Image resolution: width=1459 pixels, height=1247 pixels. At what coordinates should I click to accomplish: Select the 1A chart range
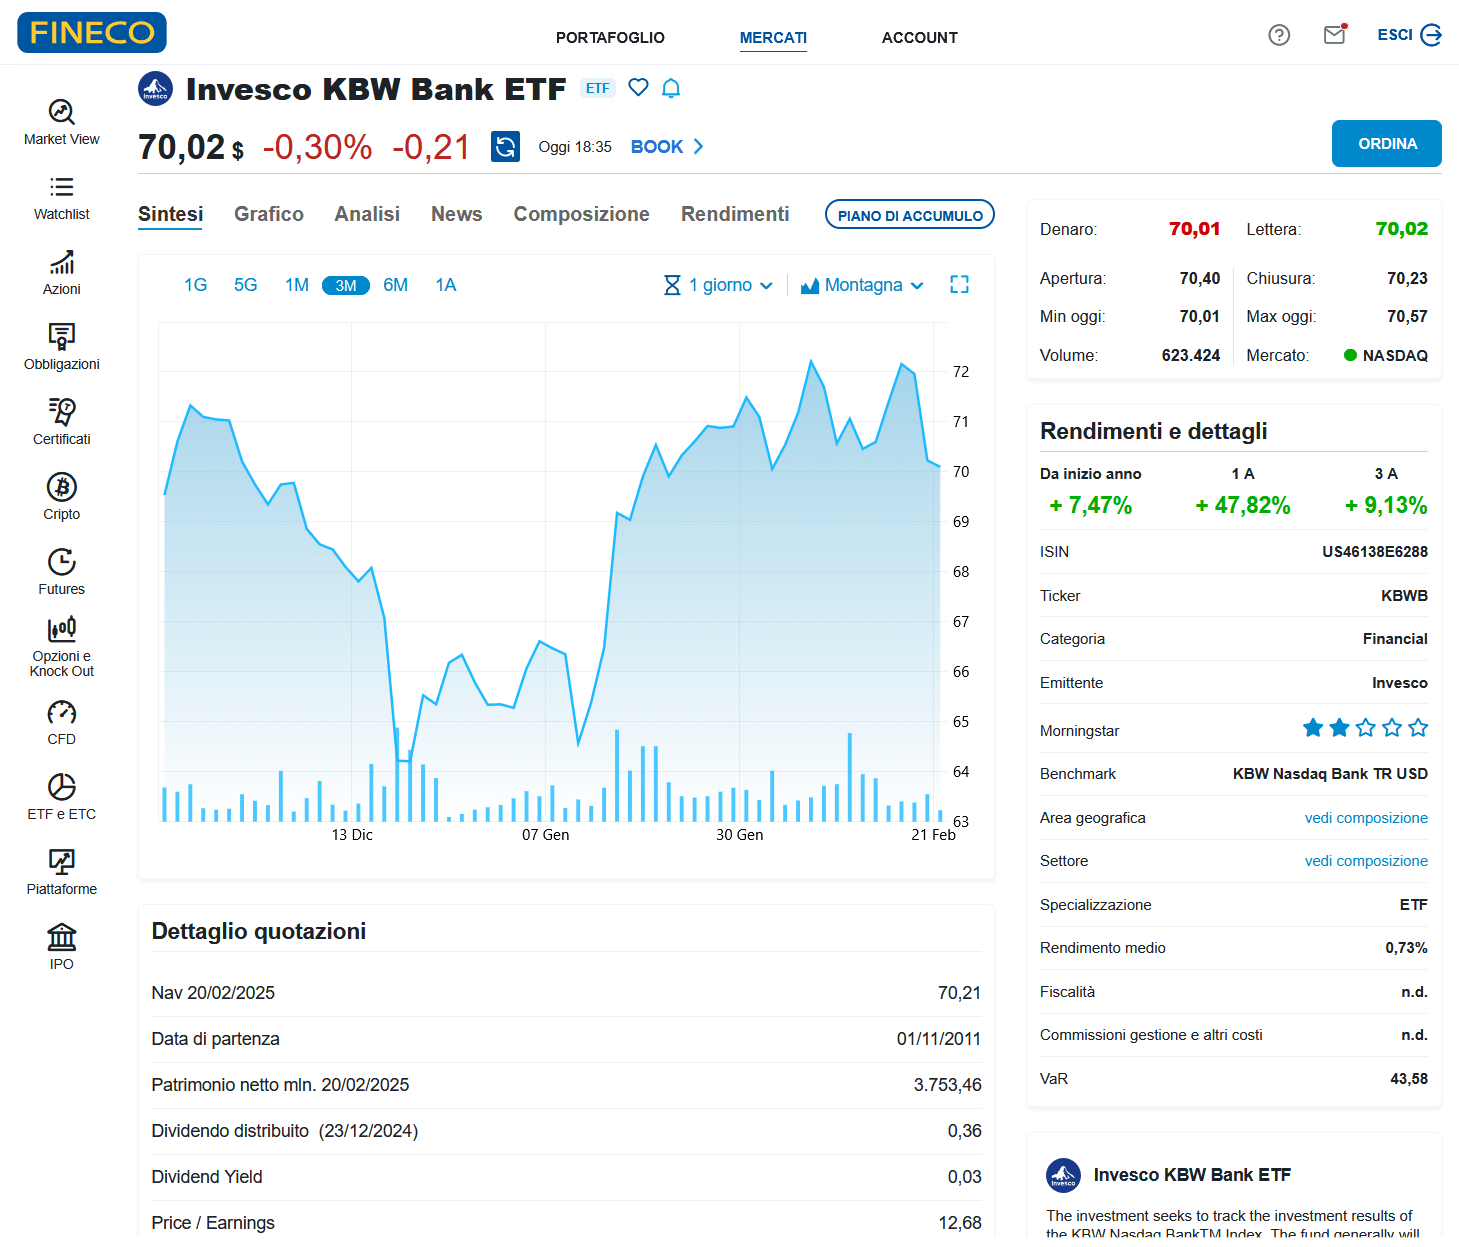click(x=446, y=285)
